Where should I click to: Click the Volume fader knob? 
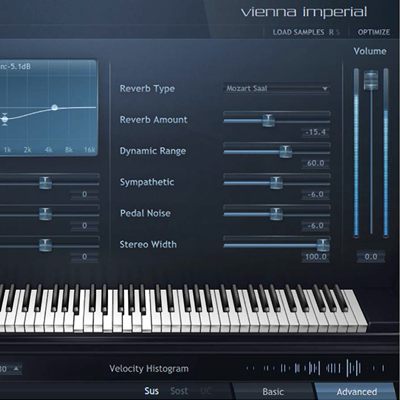pyautogui.click(x=371, y=80)
